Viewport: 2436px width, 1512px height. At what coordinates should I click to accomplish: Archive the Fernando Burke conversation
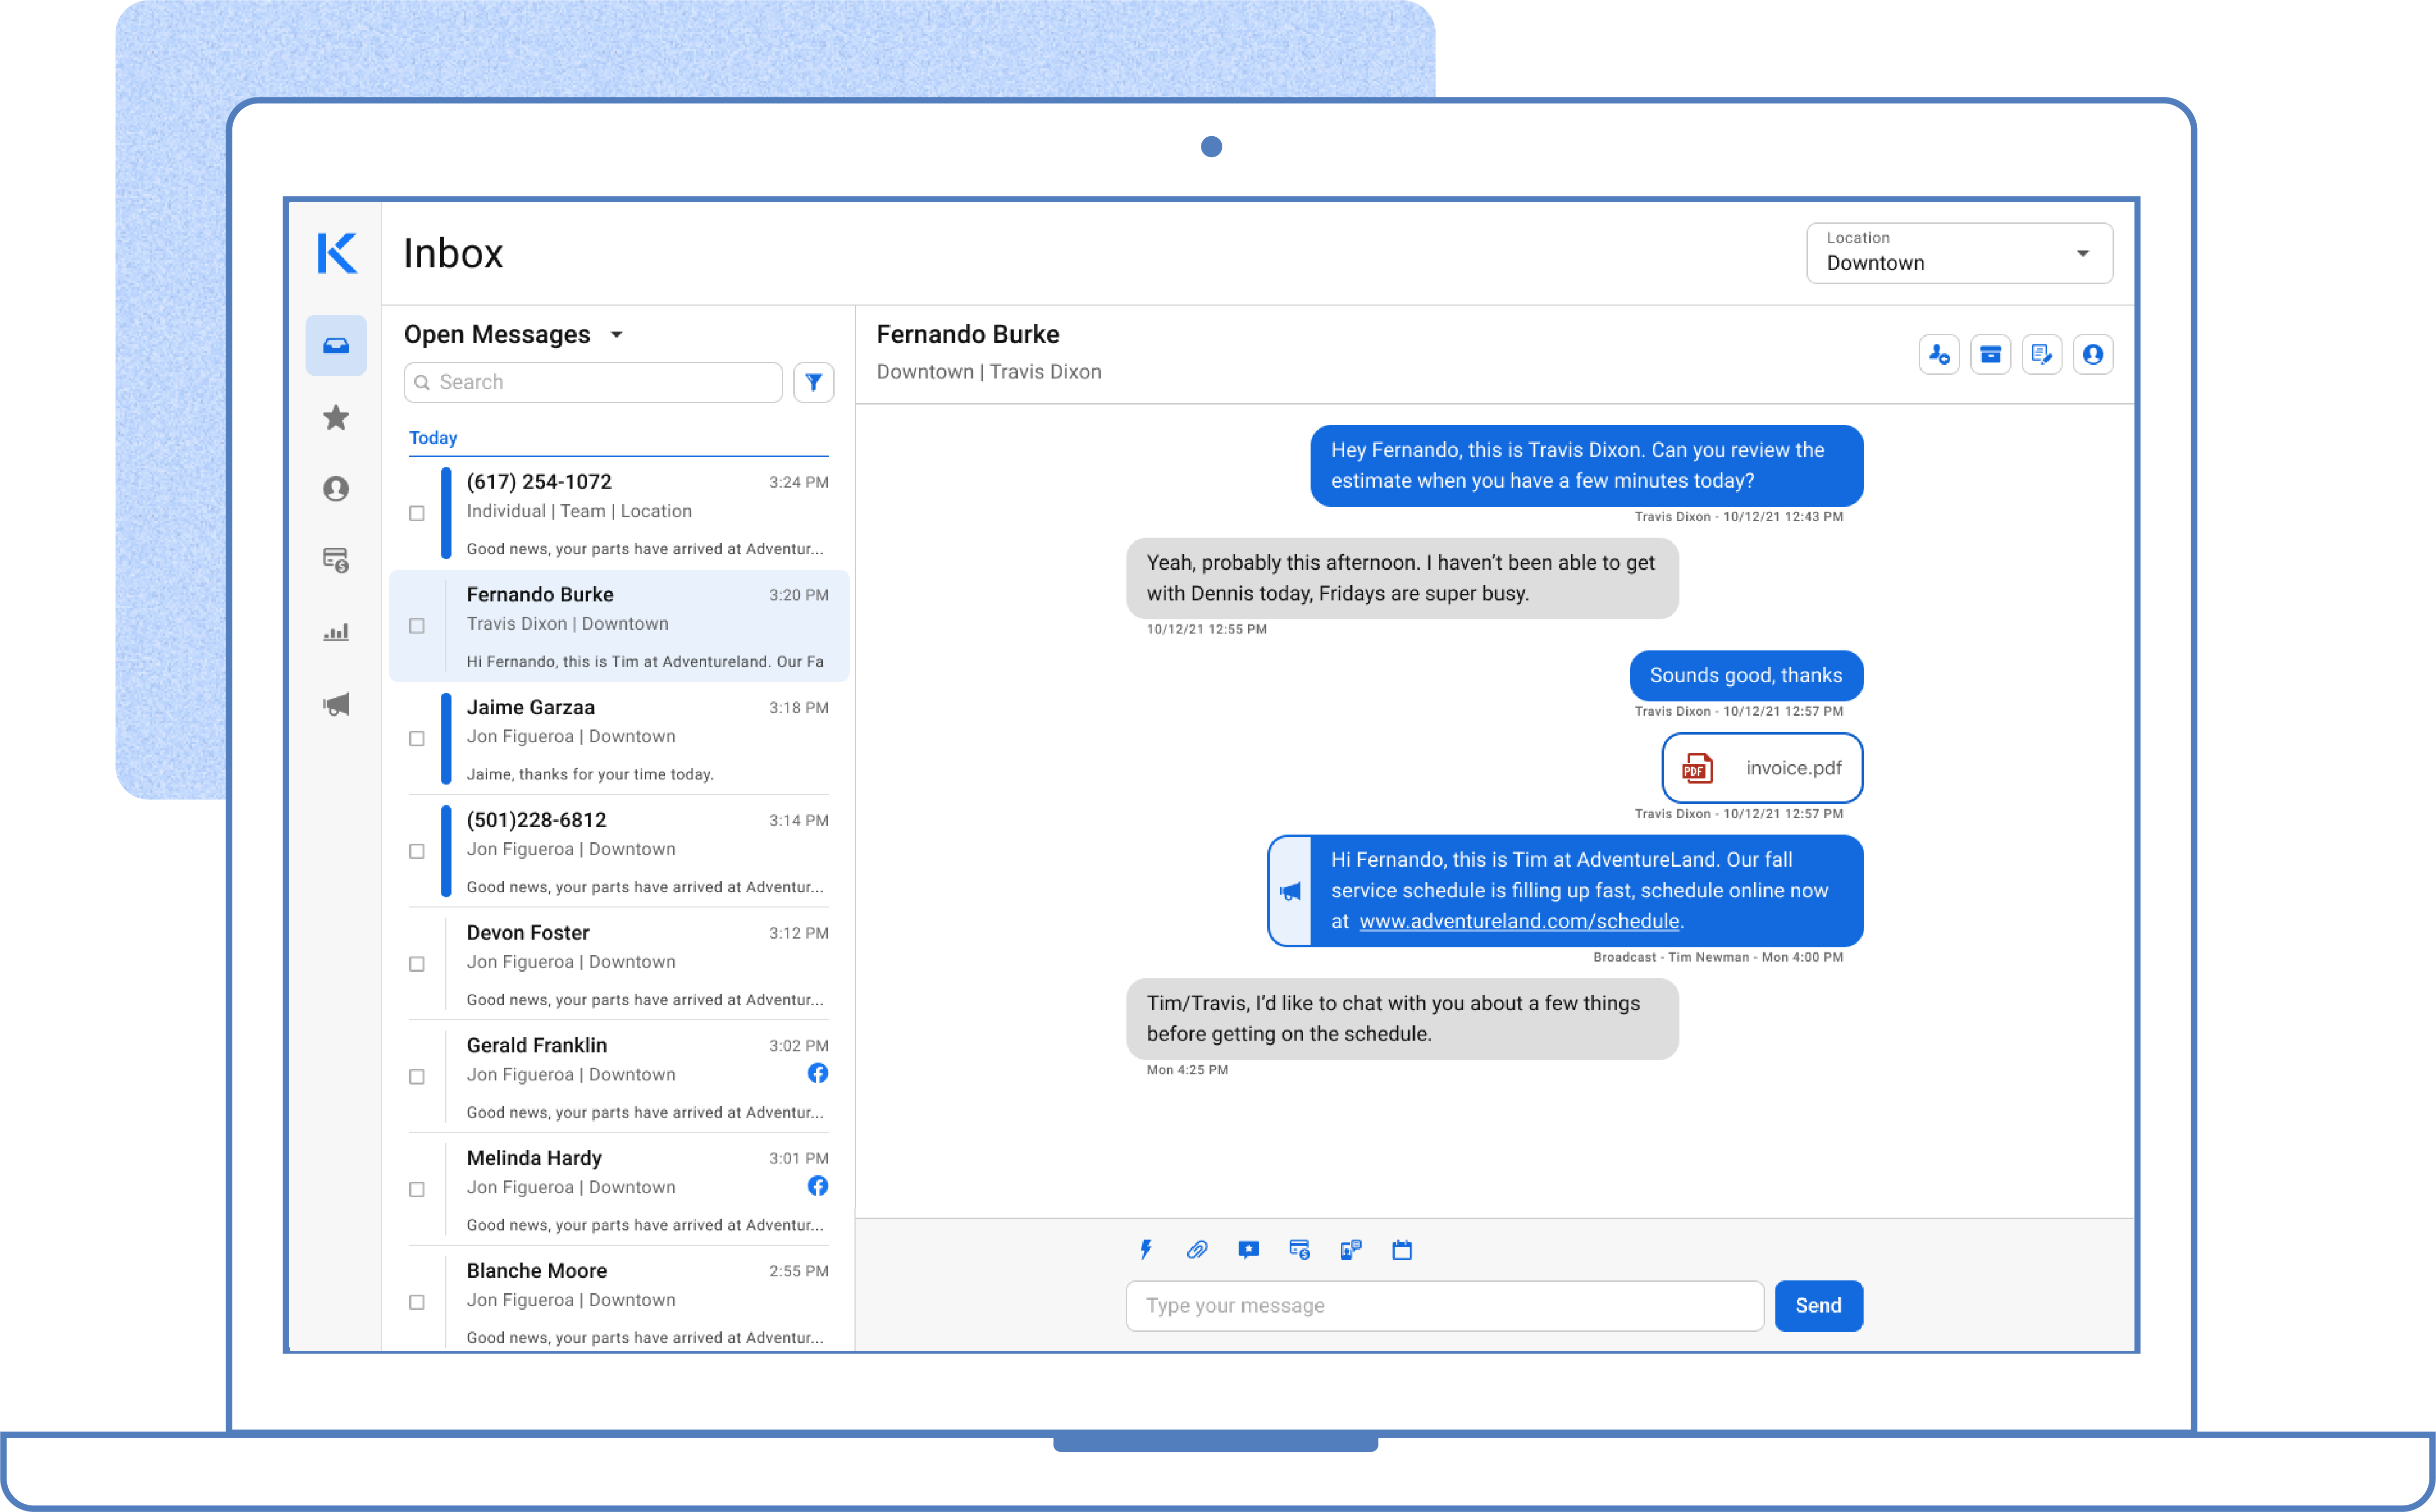(1990, 354)
